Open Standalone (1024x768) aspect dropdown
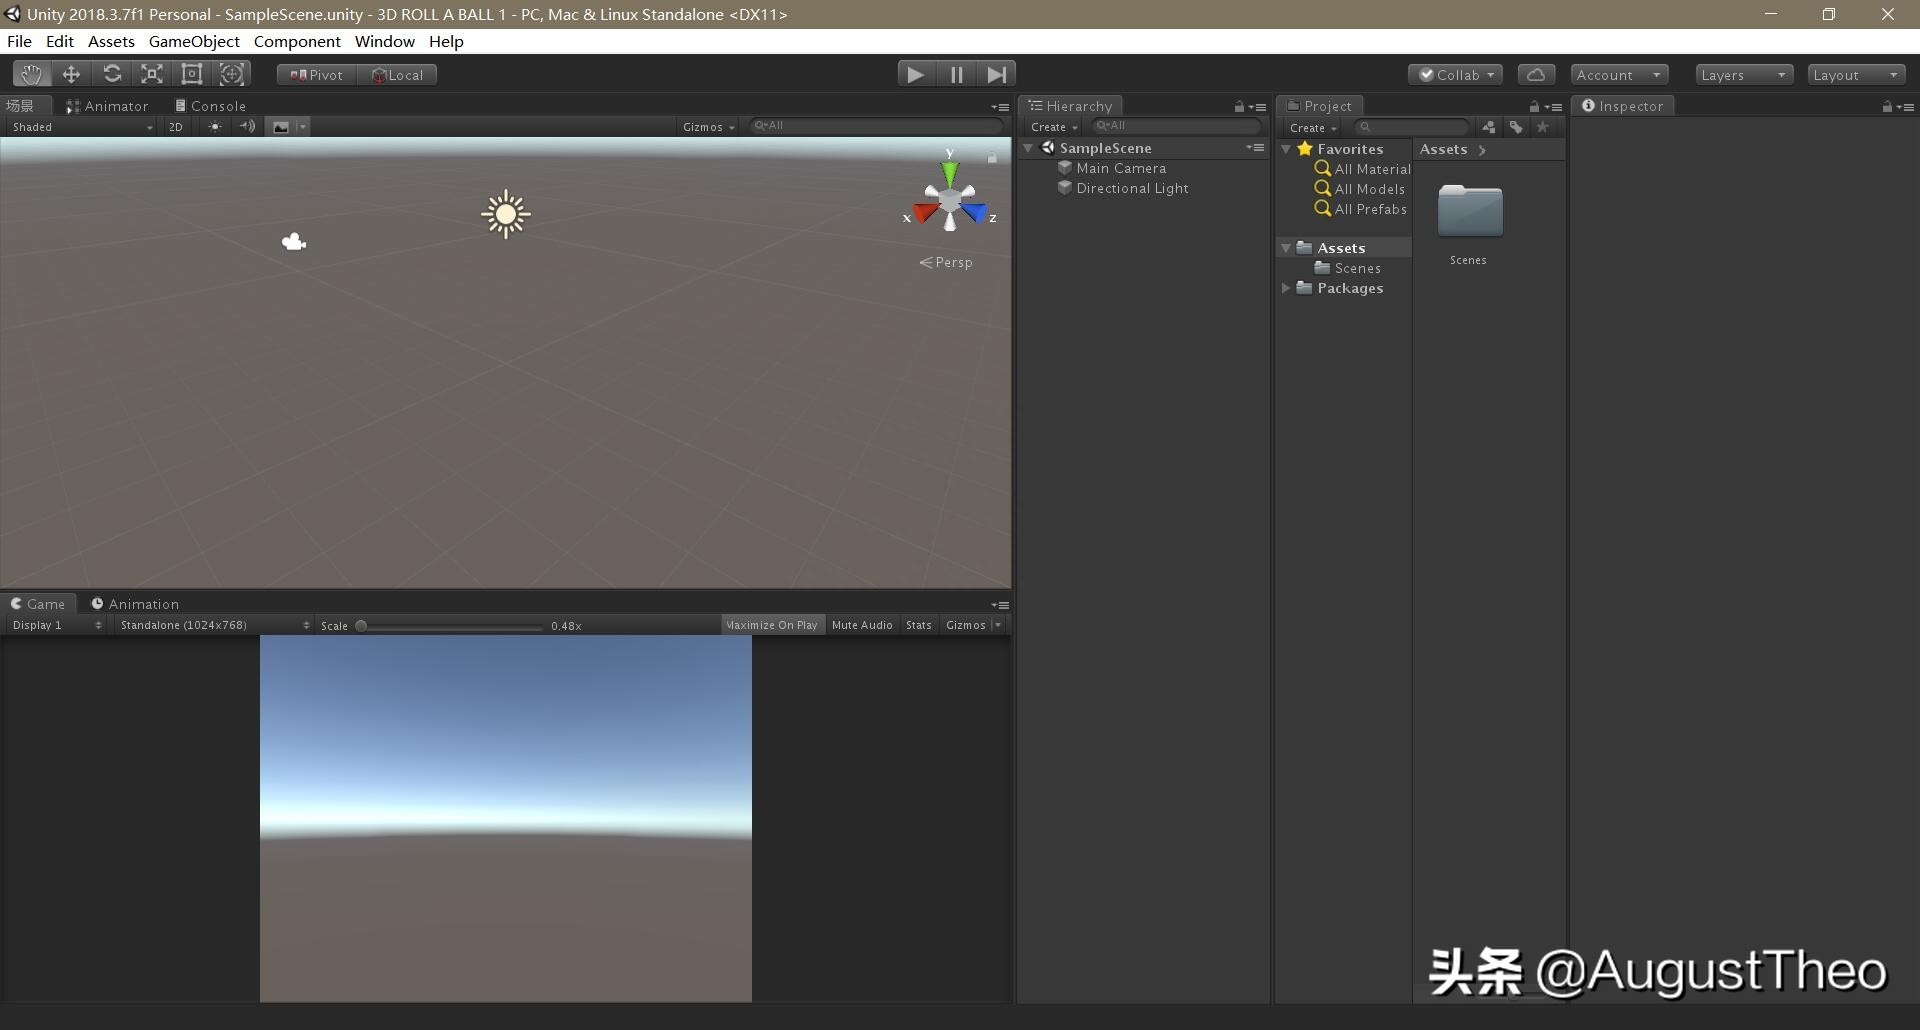The height and width of the screenshot is (1030, 1920). (214, 625)
